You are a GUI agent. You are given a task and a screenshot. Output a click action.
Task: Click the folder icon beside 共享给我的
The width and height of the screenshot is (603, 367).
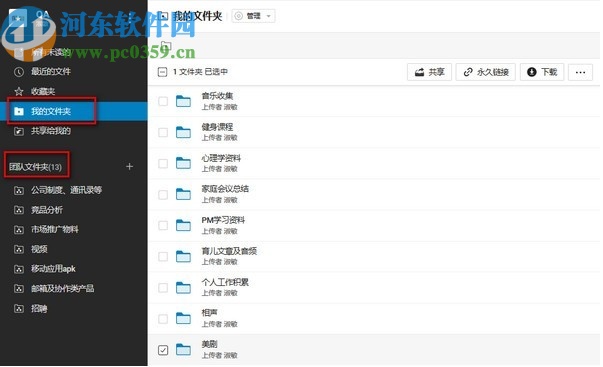click(x=19, y=131)
